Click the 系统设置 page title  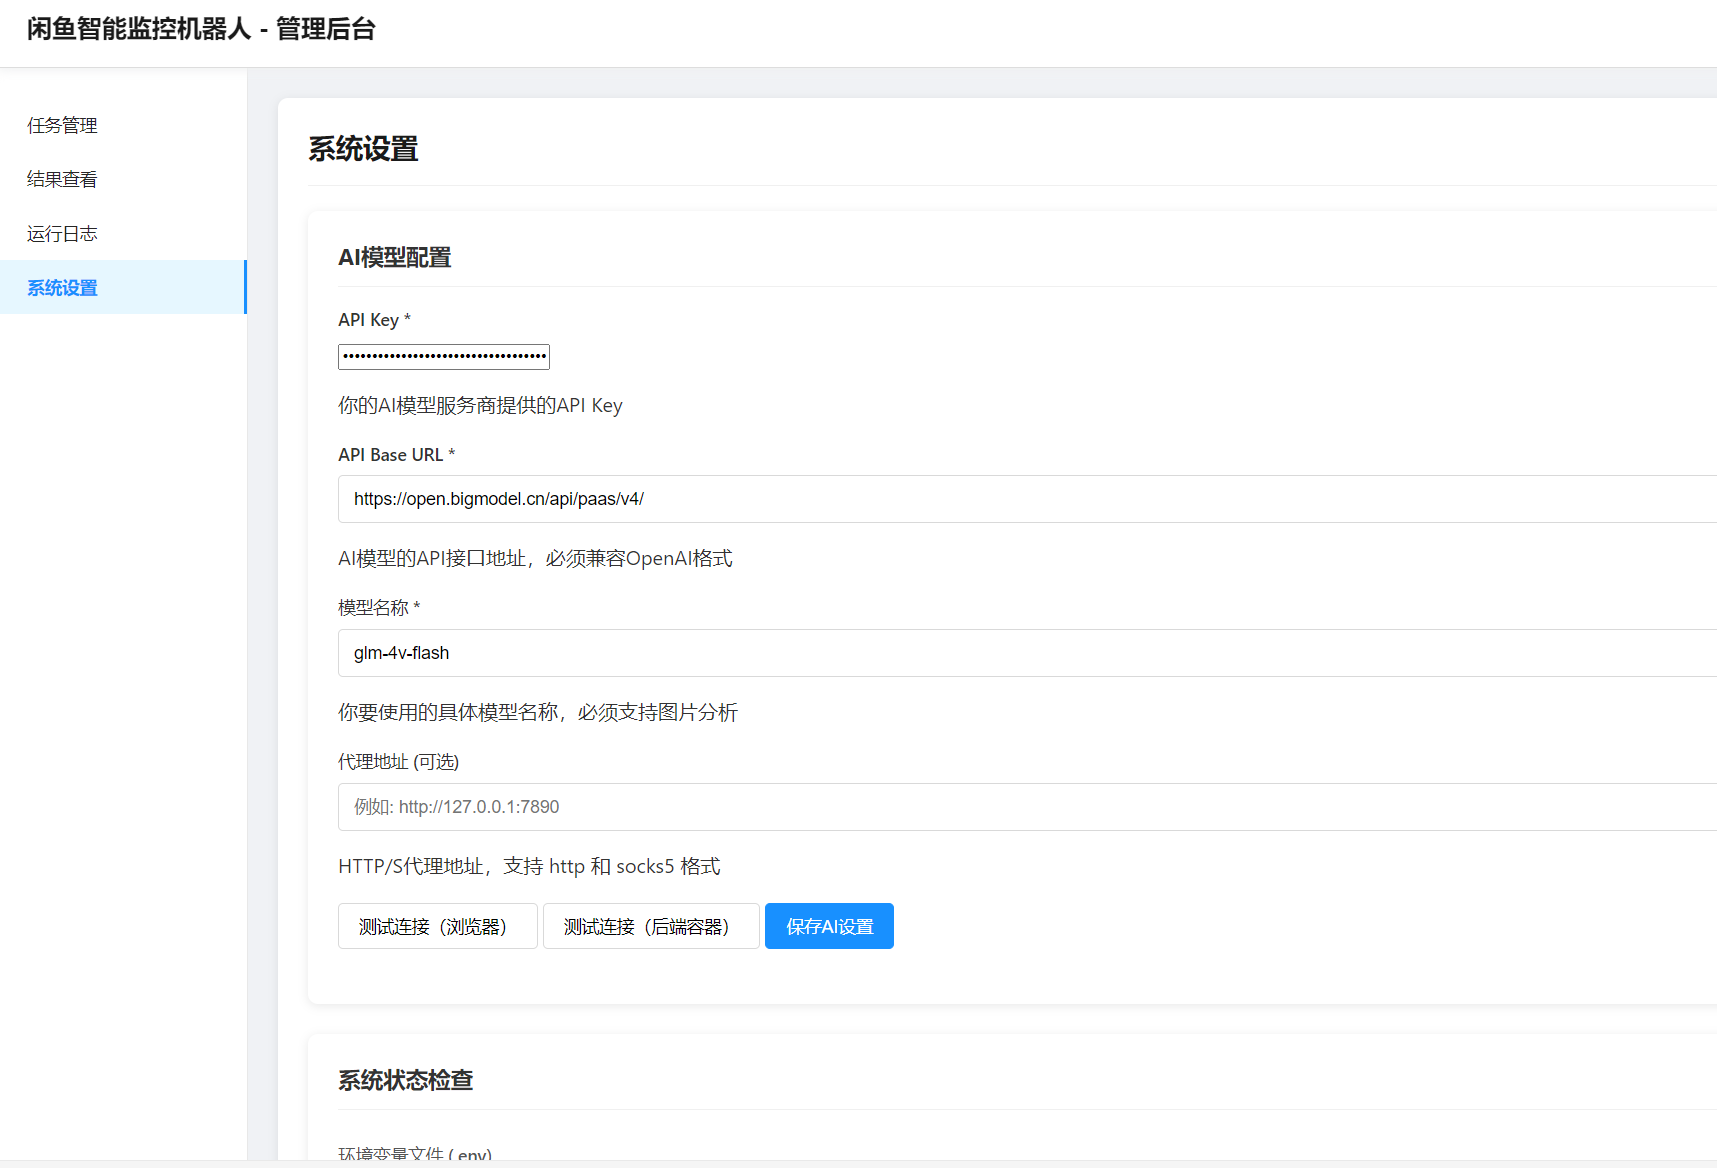pos(363,149)
